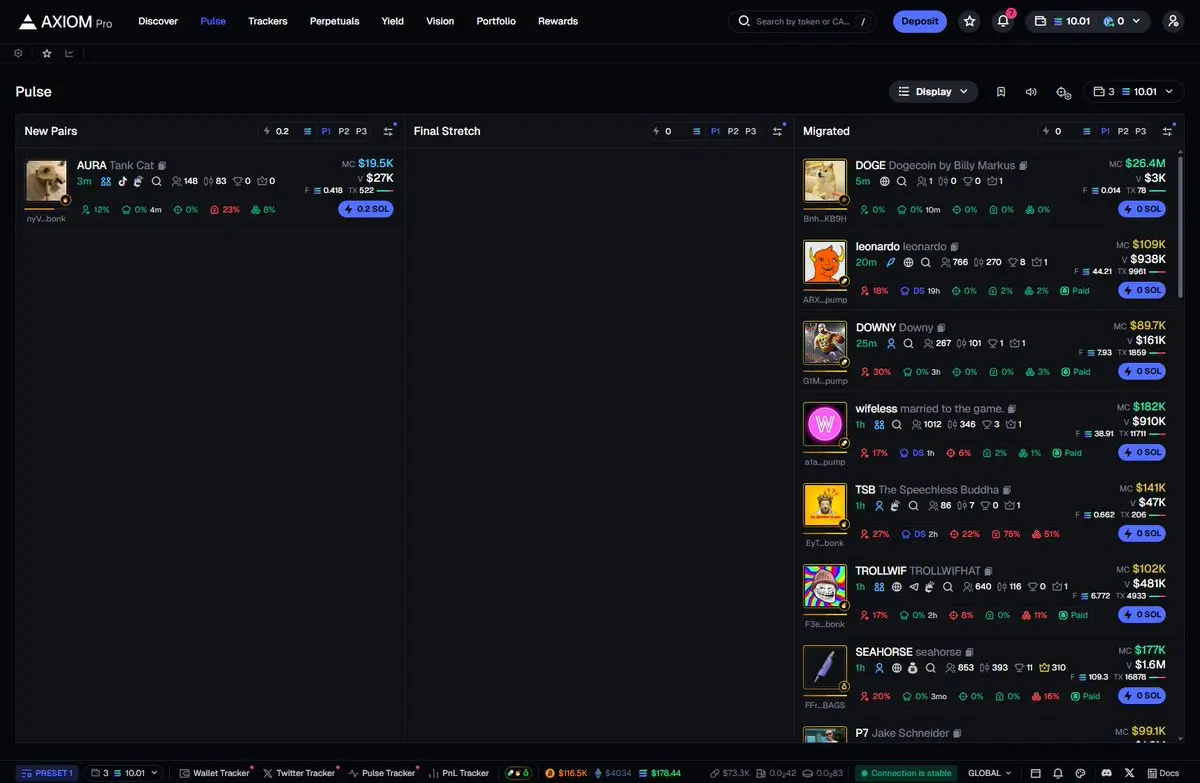Open GLOBAL region dropdown in bottom bar
1200x783 pixels.
tap(990, 773)
